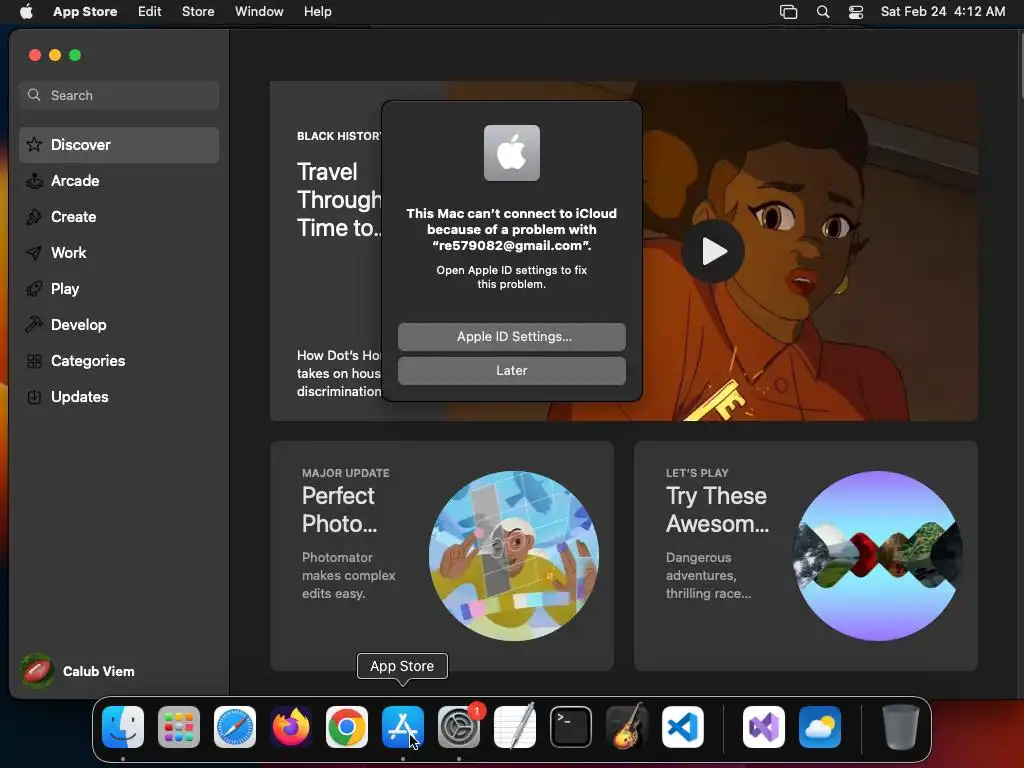Launch Visual Studio Code from the Dock
Viewport: 1024px width, 768px height.
[682, 727]
